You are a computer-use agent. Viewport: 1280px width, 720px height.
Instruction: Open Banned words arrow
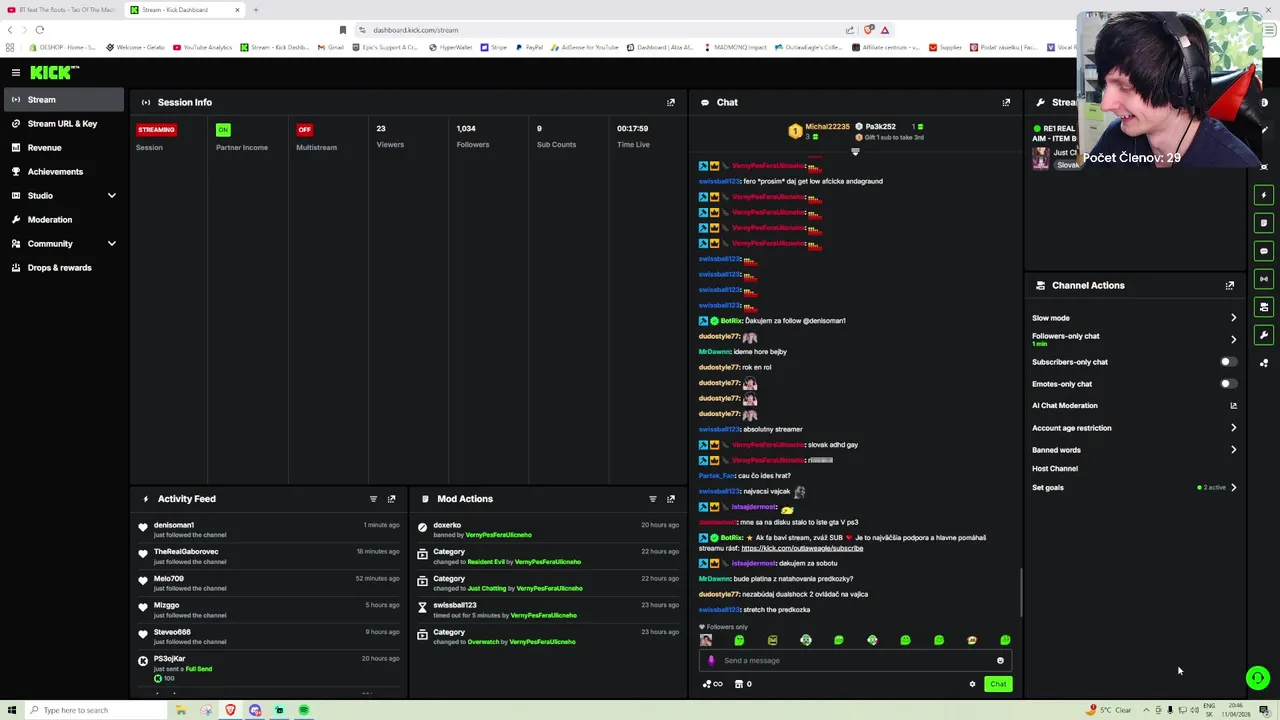pos(1233,450)
